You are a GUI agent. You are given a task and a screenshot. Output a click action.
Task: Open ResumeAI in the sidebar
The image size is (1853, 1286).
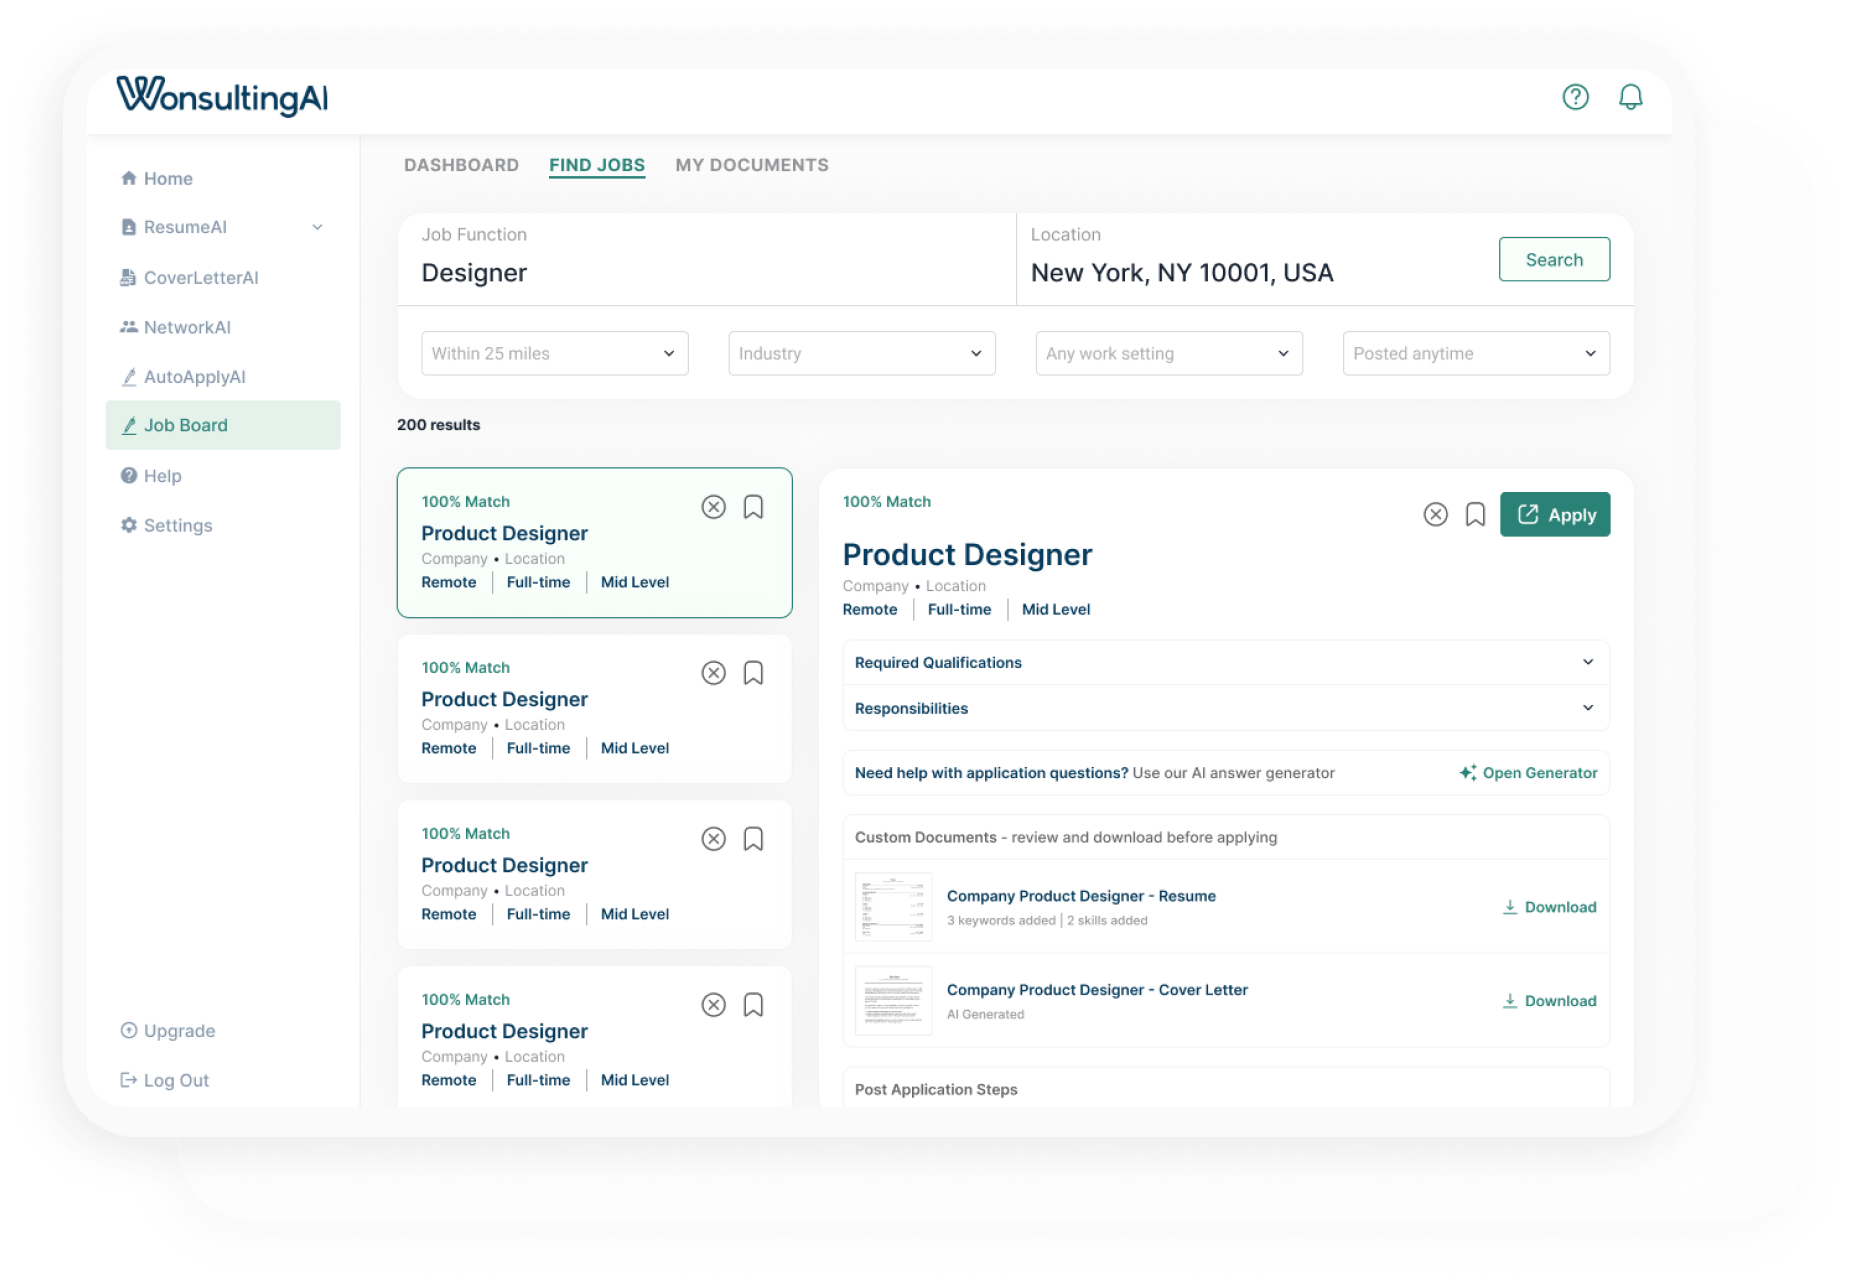[174, 228]
